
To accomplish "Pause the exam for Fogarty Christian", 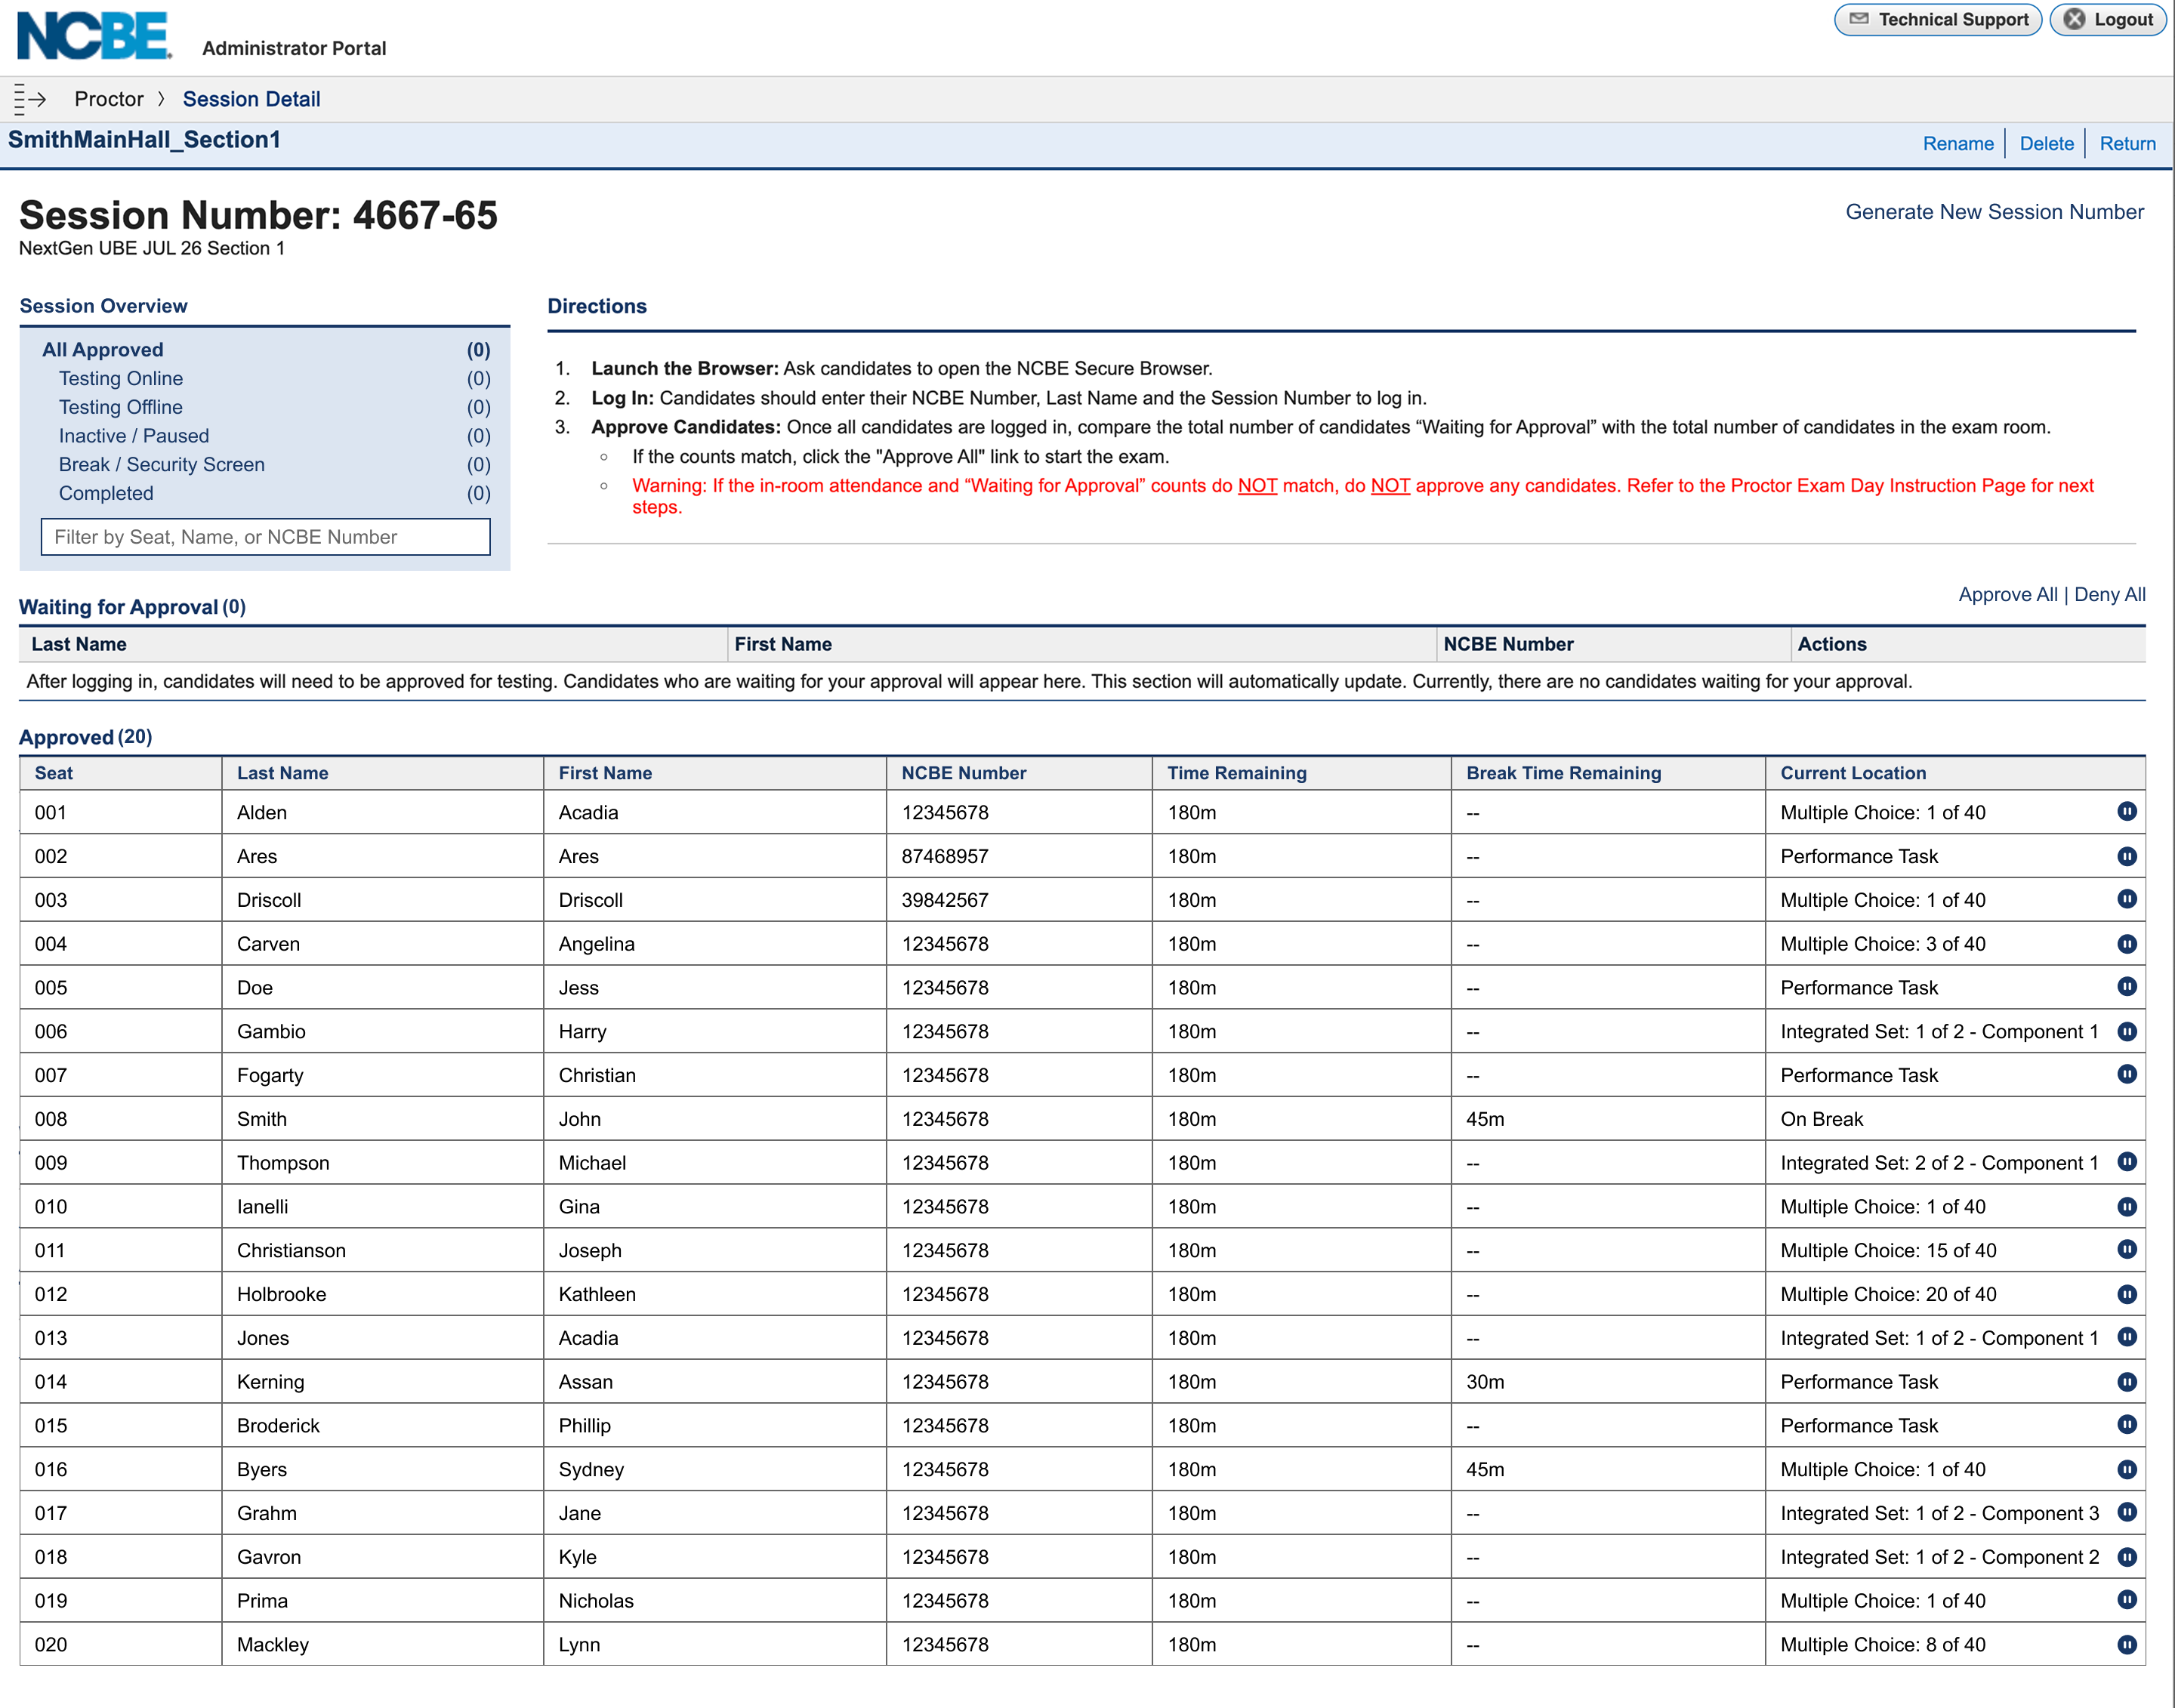I will (2126, 1073).
